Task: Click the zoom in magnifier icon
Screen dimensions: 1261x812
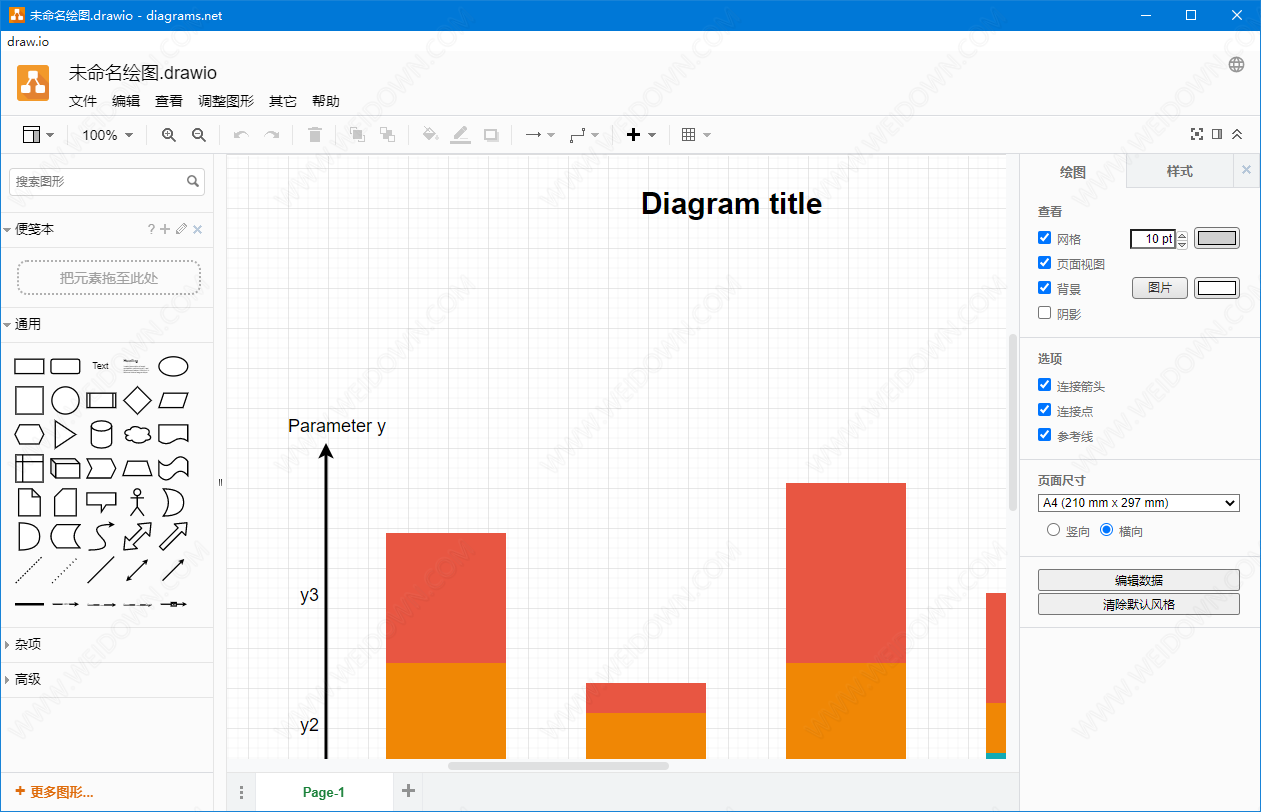Action: pyautogui.click(x=169, y=135)
